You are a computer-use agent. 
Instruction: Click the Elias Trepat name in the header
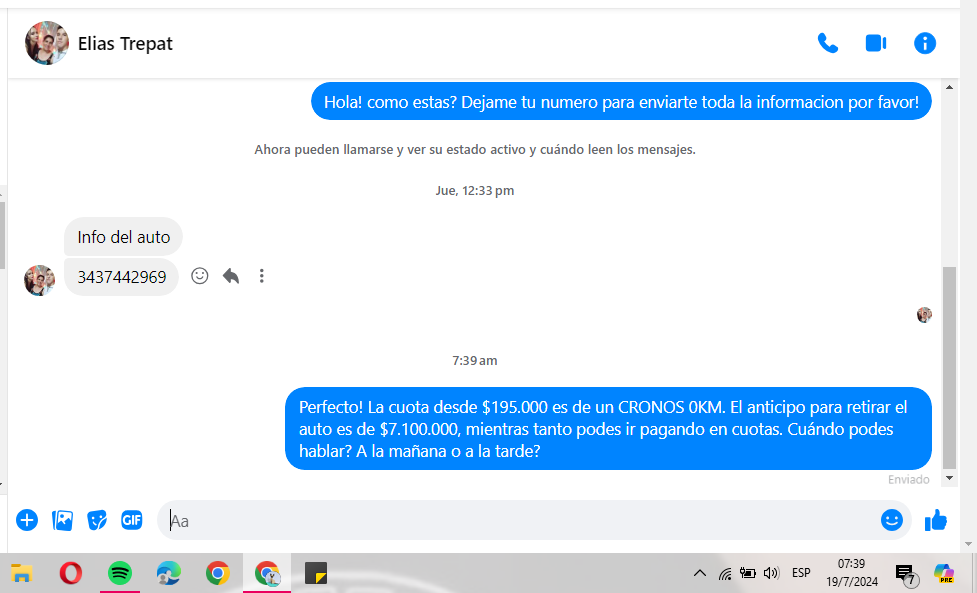(x=125, y=44)
